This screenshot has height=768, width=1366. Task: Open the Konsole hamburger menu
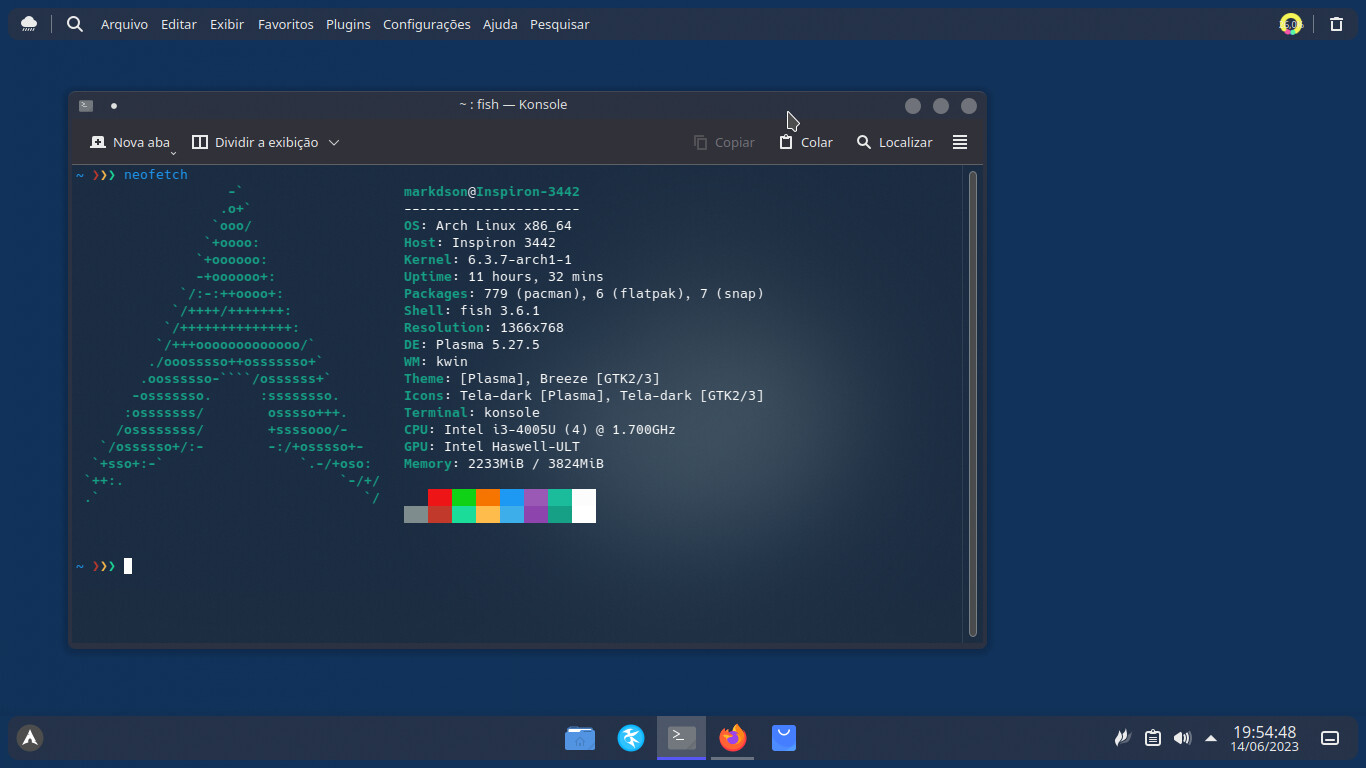coord(960,143)
